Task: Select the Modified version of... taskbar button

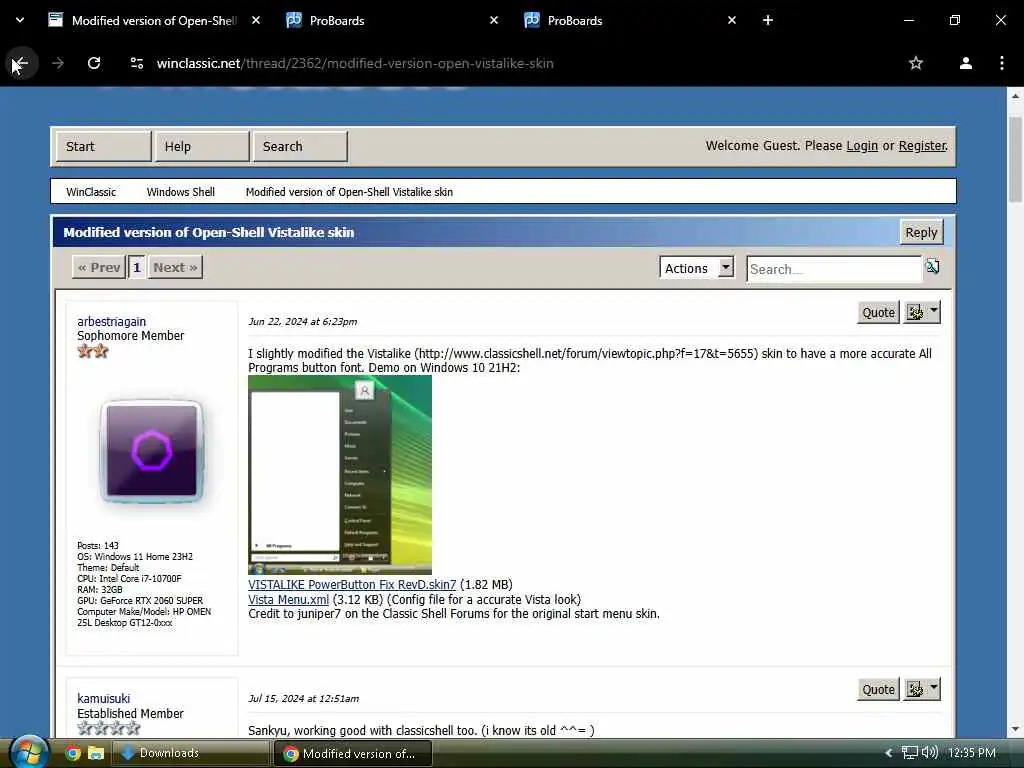Action: 353,754
